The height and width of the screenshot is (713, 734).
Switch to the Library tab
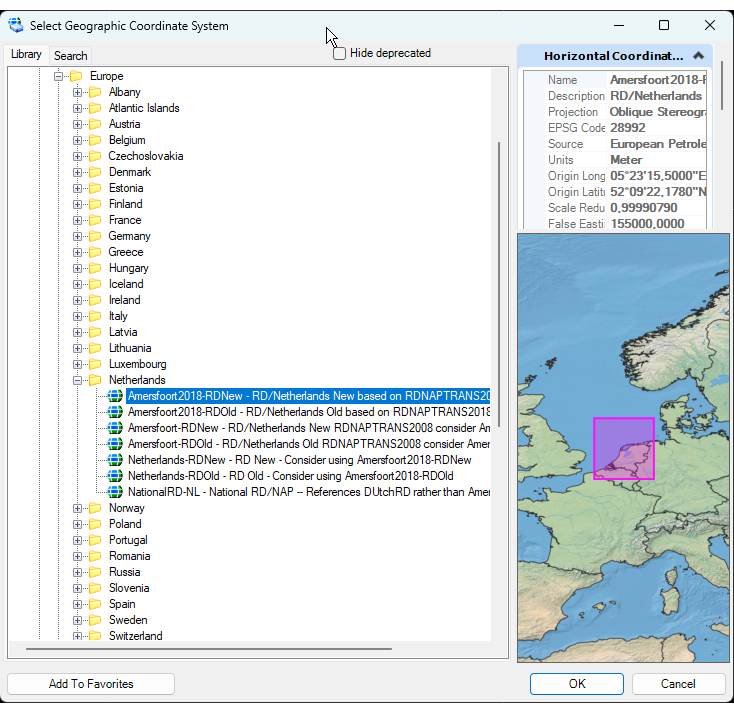(26, 55)
